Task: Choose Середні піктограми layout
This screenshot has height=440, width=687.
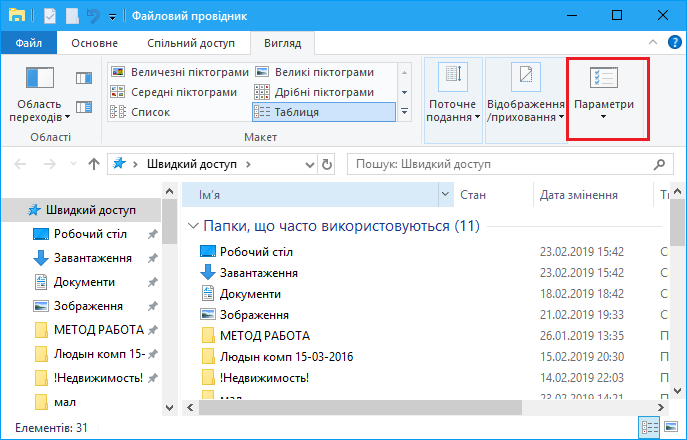Action: (174, 92)
